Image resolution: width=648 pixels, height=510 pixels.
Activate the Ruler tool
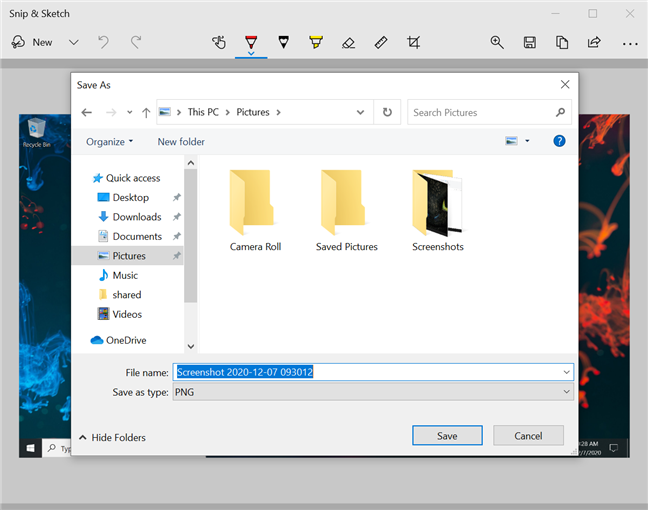(x=380, y=42)
